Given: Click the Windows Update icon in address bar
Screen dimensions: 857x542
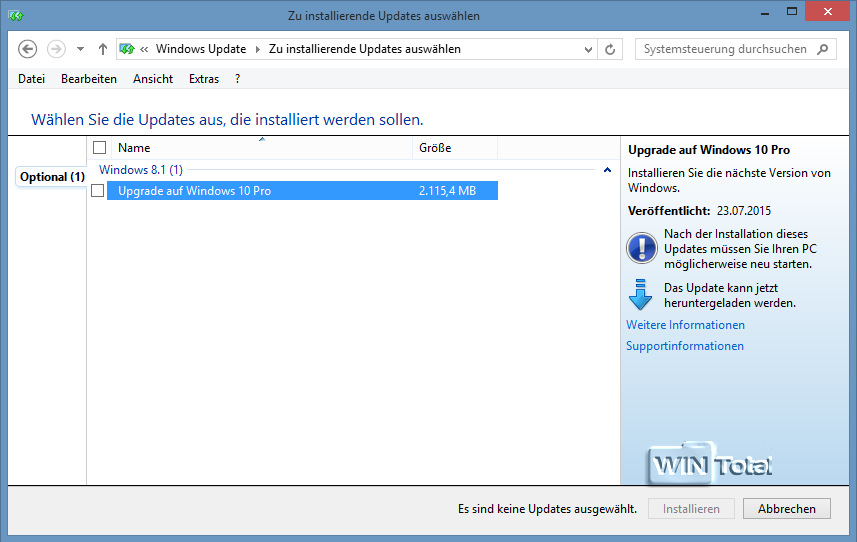Looking at the screenshot, I should [x=127, y=49].
